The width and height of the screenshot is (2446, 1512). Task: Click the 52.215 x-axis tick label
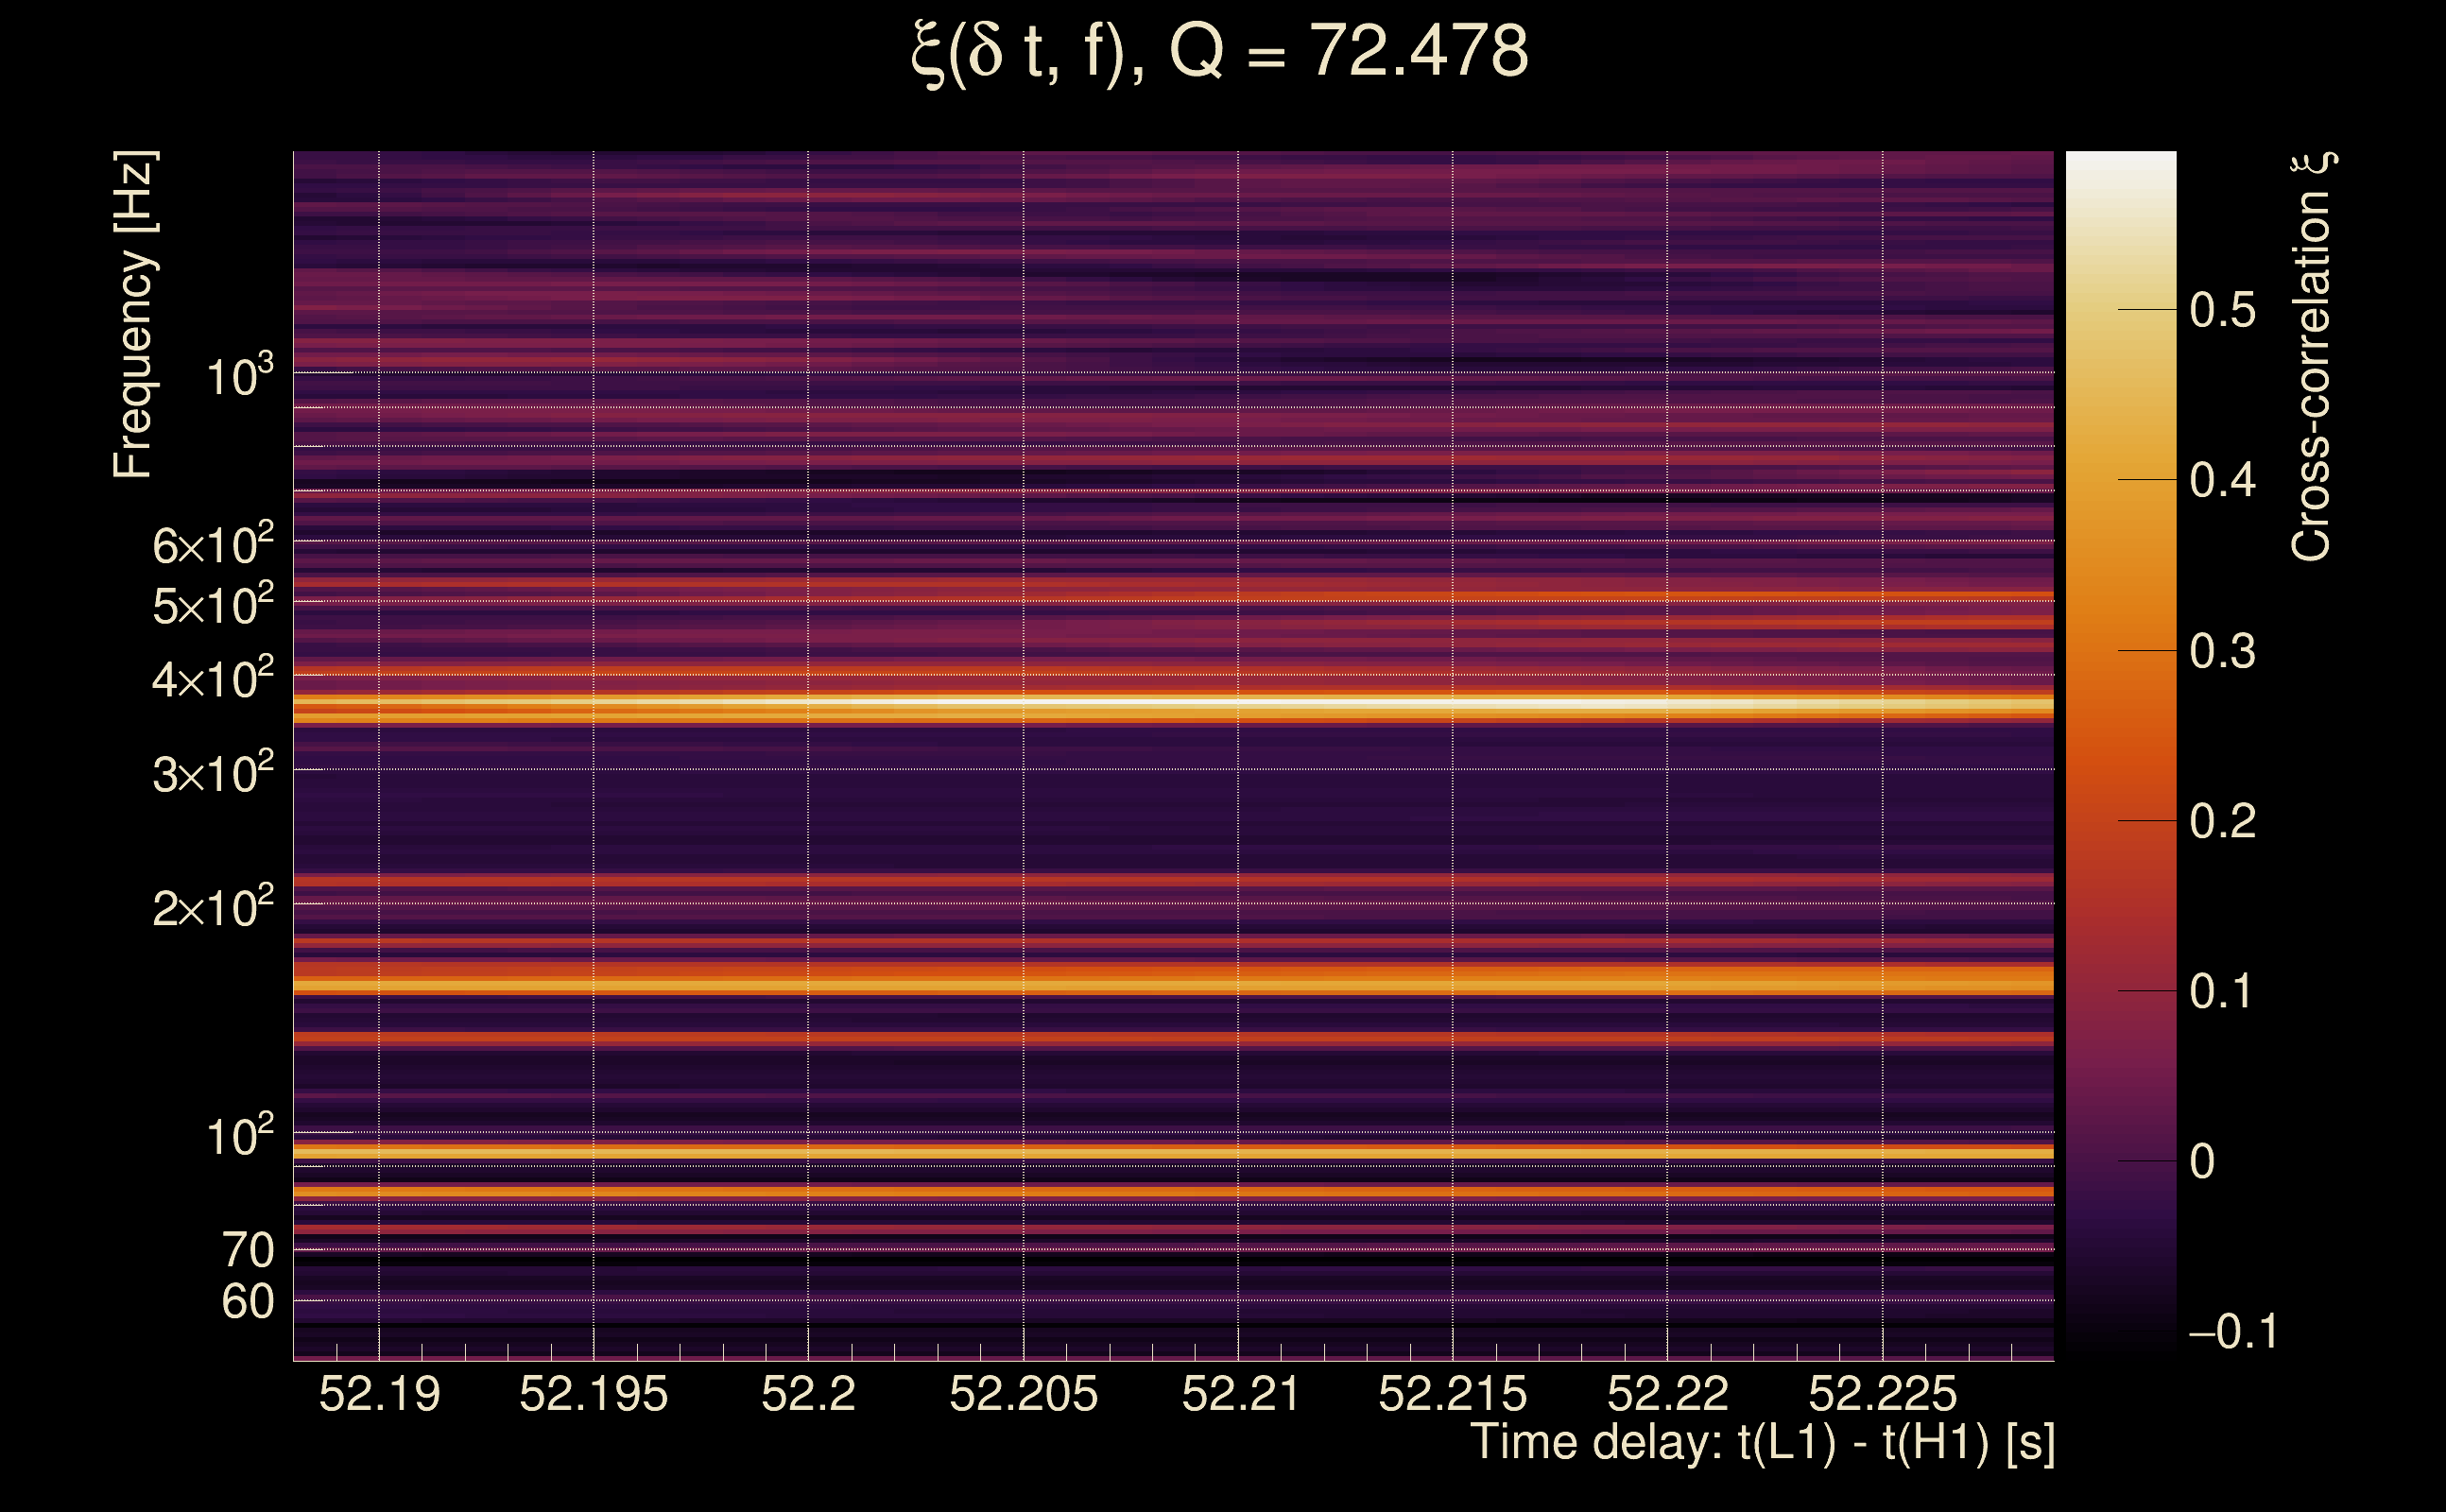pyautogui.click(x=1452, y=1394)
